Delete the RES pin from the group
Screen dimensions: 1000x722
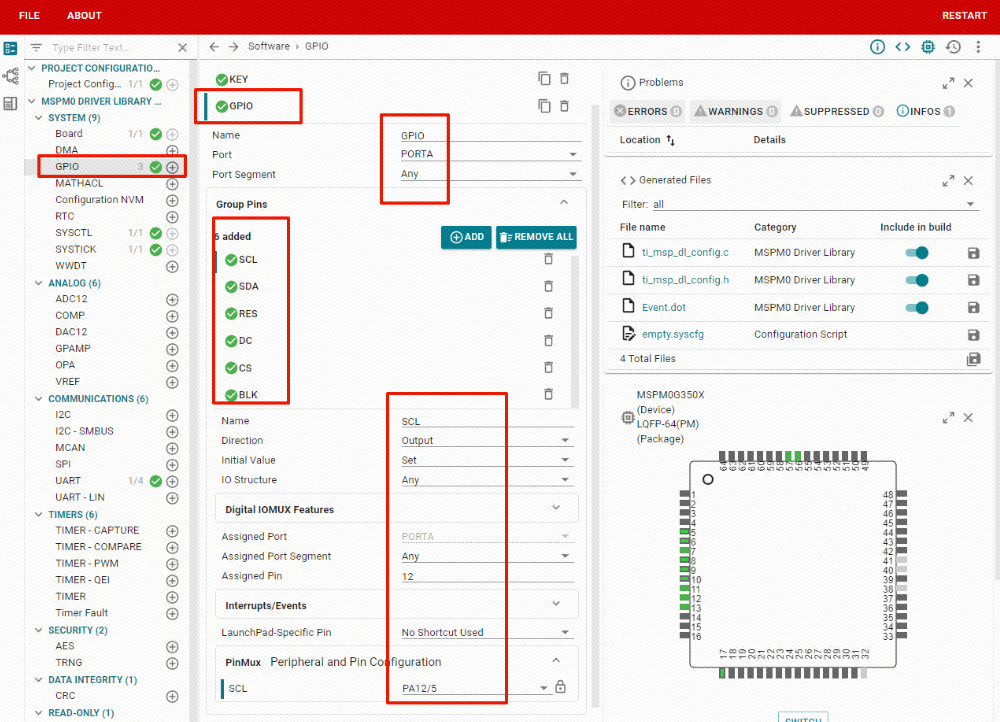(x=548, y=313)
